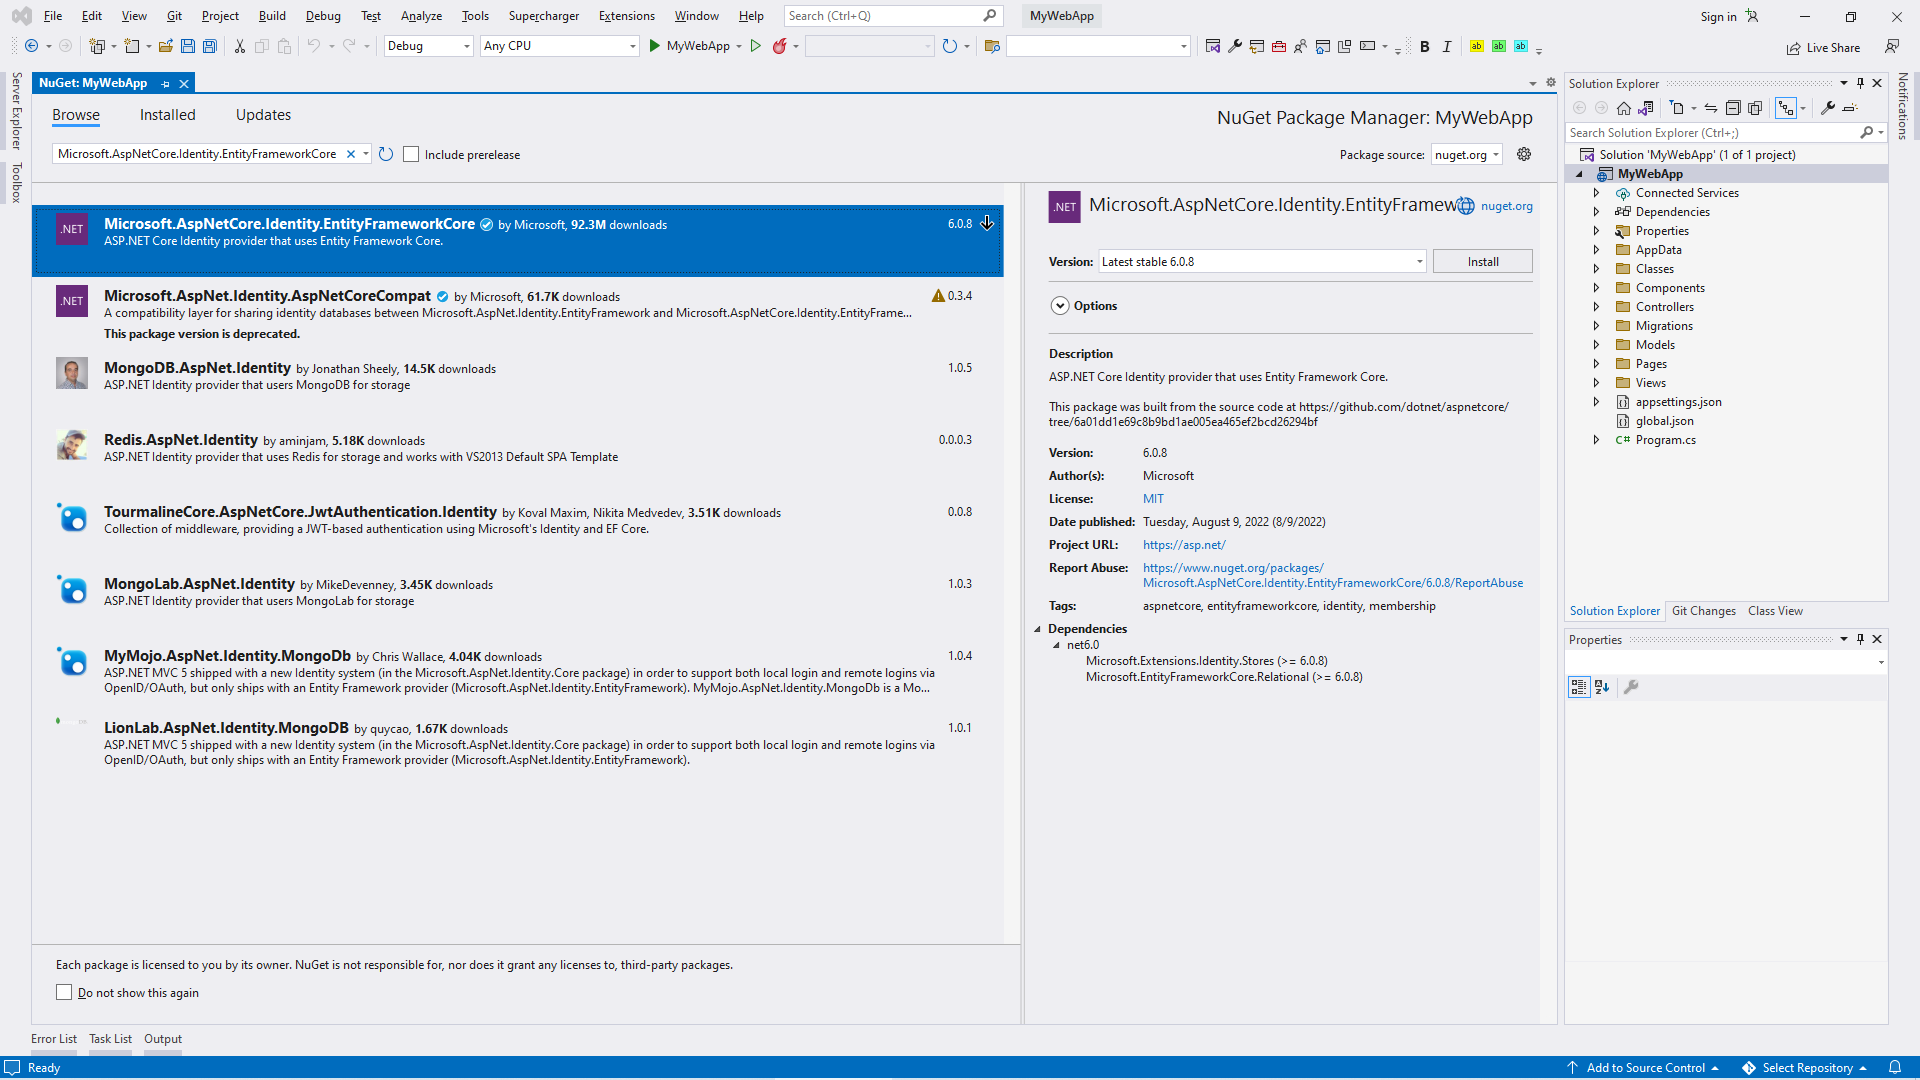Click the Hot Reload flame icon

(x=779, y=46)
